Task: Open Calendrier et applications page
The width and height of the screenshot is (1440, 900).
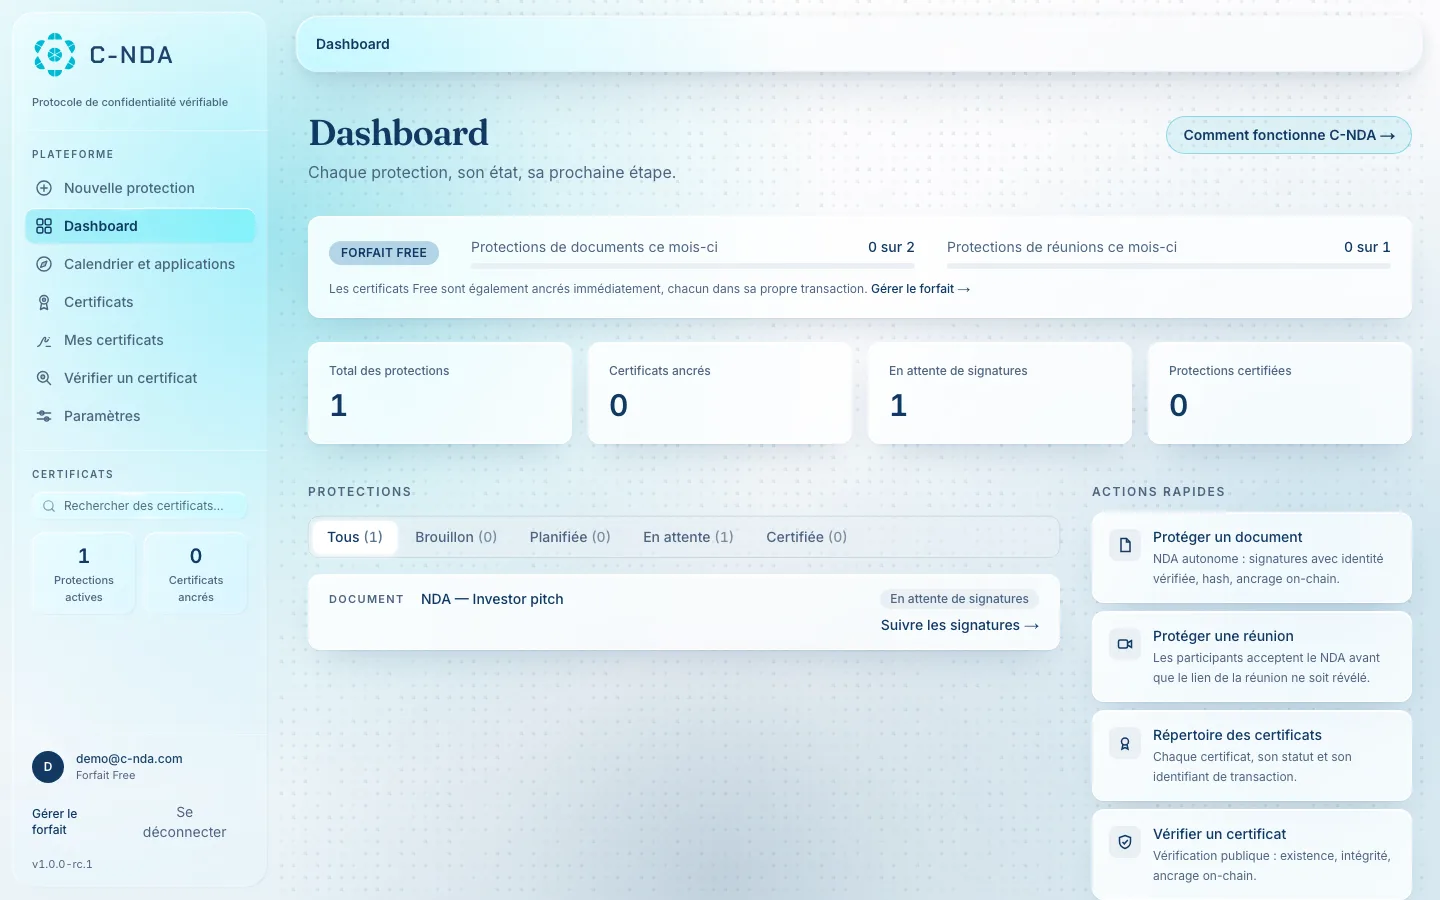Action: 140,264
